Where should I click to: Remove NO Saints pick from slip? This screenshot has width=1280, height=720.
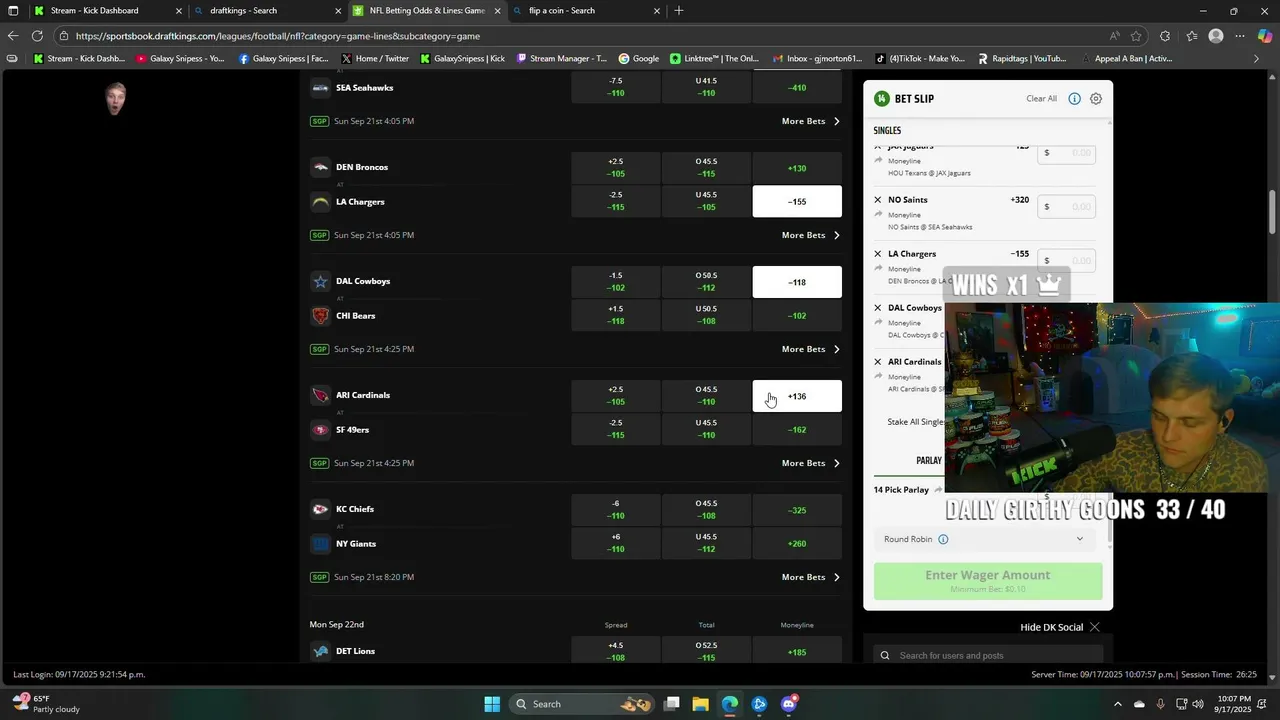click(878, 200)
